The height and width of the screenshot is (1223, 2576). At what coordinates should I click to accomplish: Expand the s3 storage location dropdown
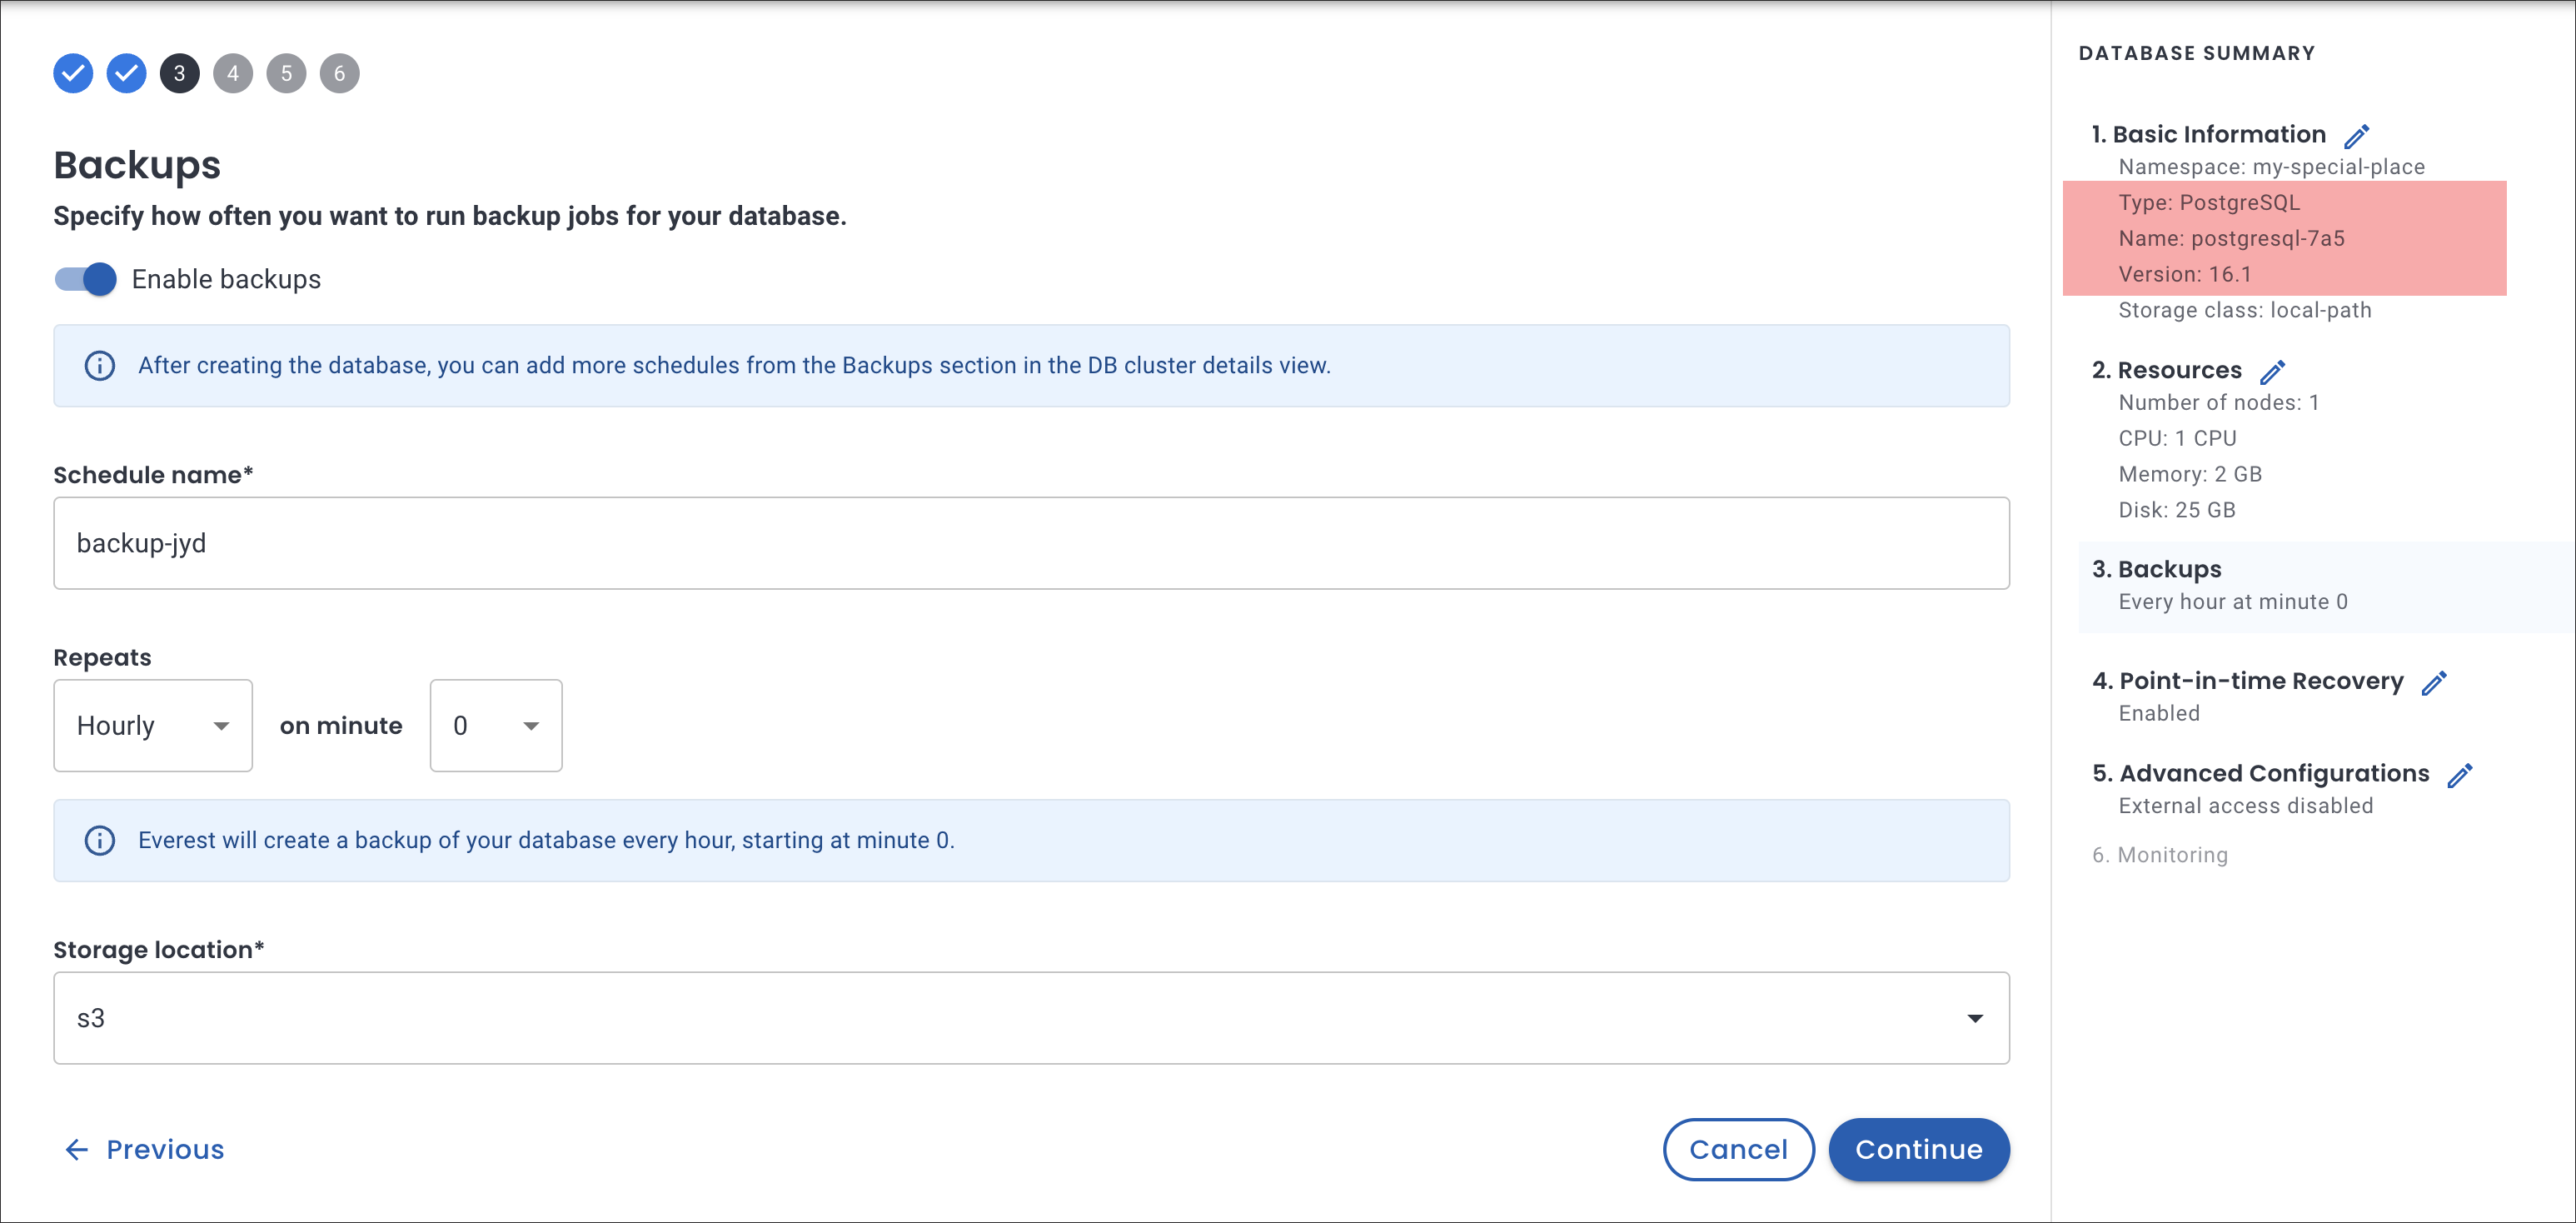1030,1018
